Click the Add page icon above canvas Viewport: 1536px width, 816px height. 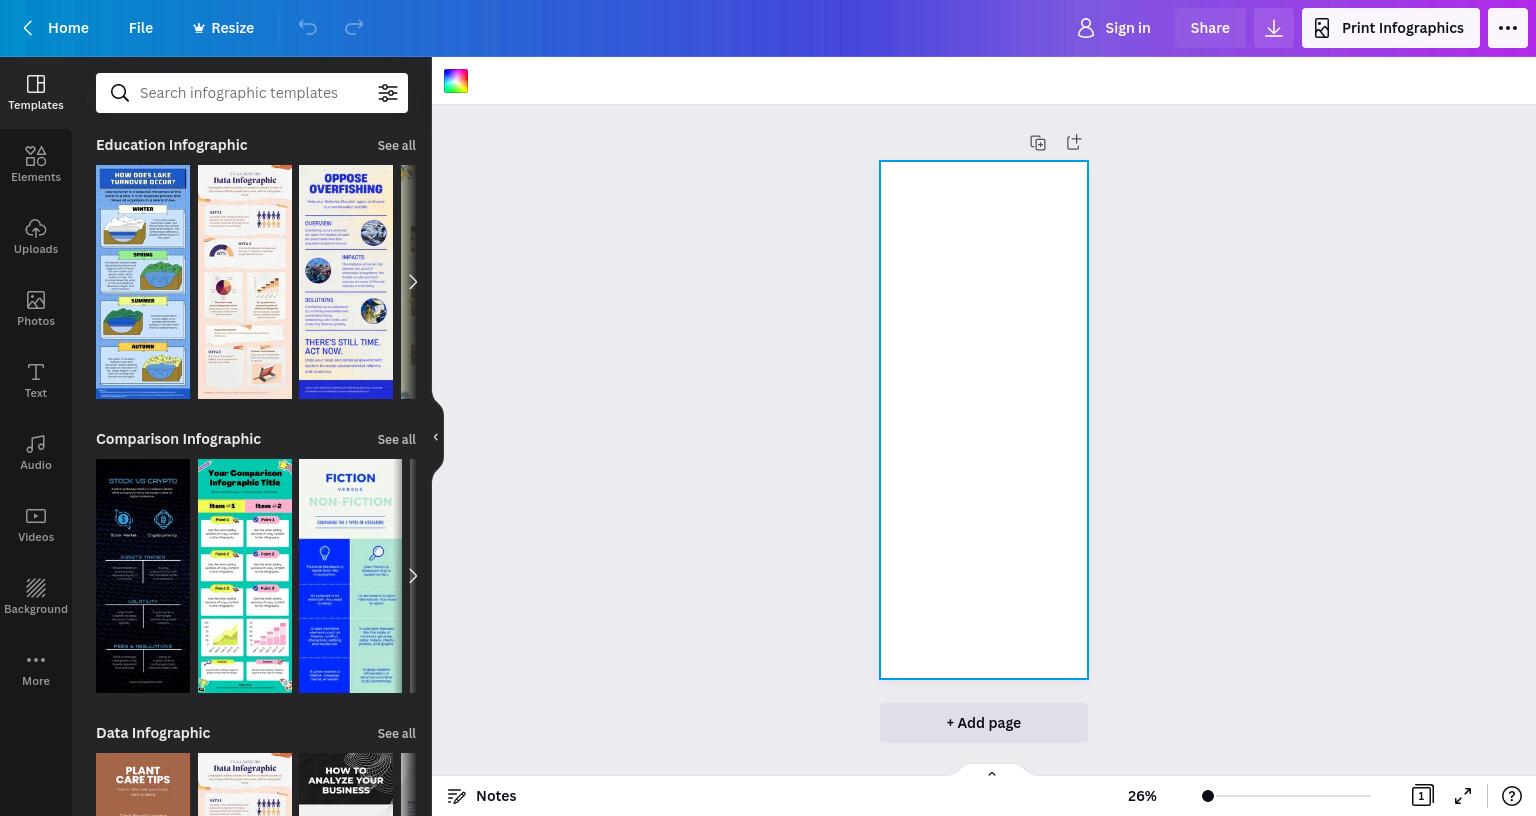[1074, 143]
